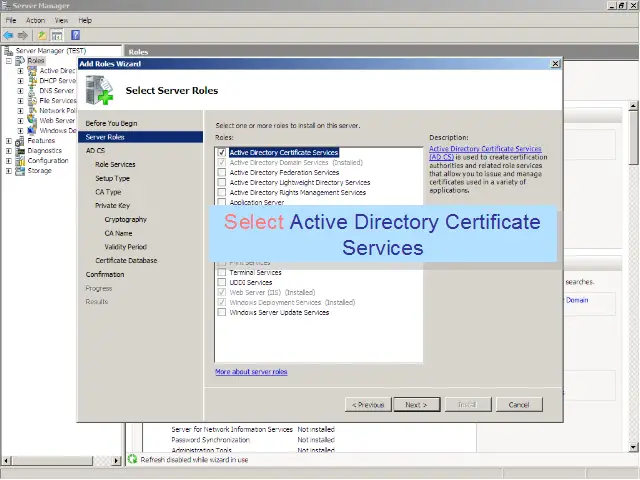Open the More about server roles link
Viewport: 640px width, 480px height.
pos(251,372)
